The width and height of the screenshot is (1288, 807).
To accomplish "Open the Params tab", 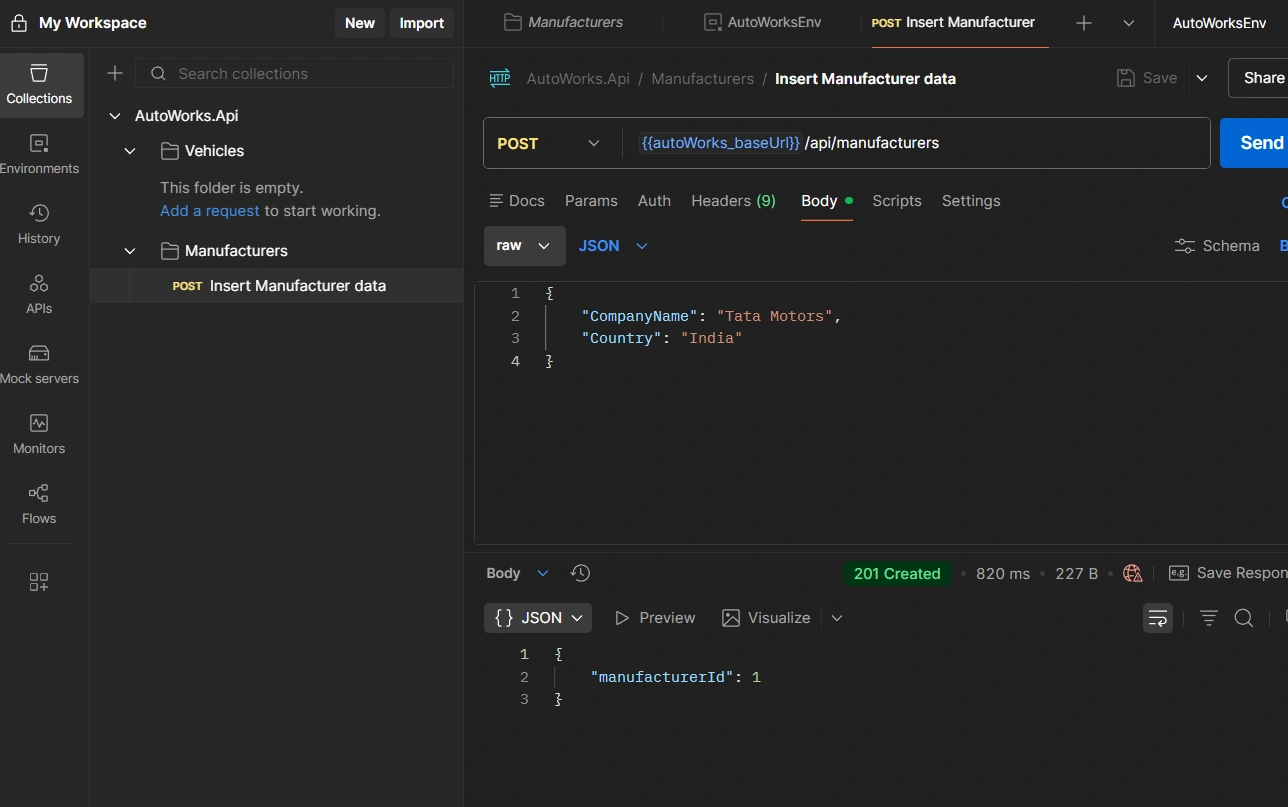I will [591, 201].
